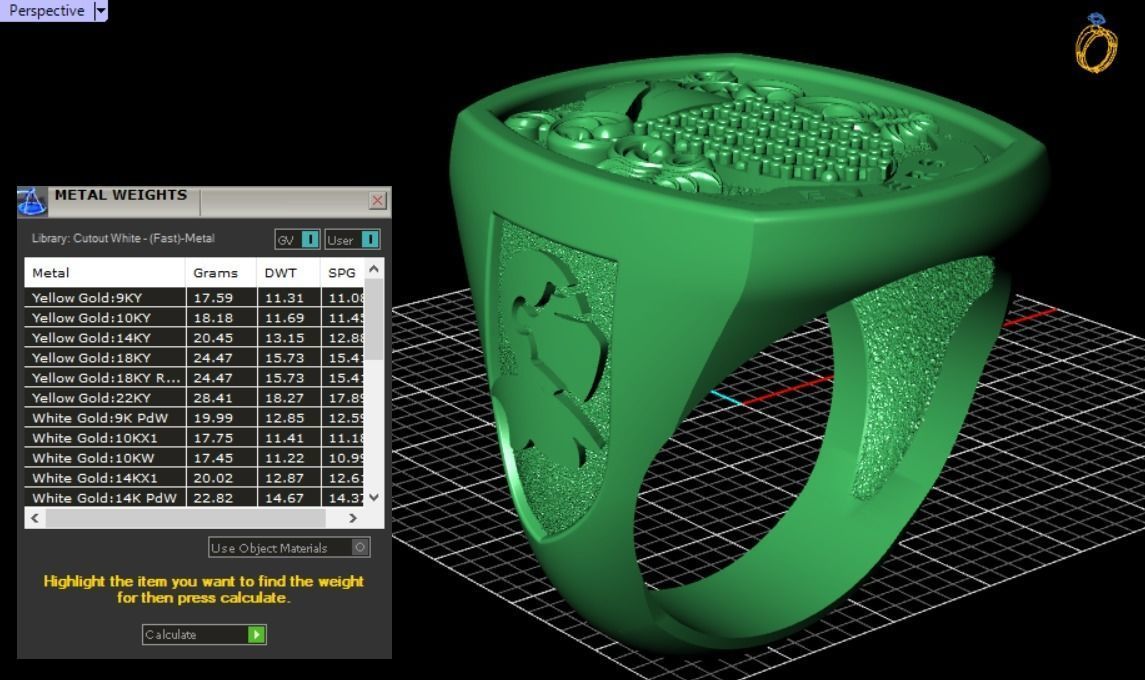Click the green play arrow on Calculate
This screenshot has height=680, width=1145.
(x=256, y=635)
